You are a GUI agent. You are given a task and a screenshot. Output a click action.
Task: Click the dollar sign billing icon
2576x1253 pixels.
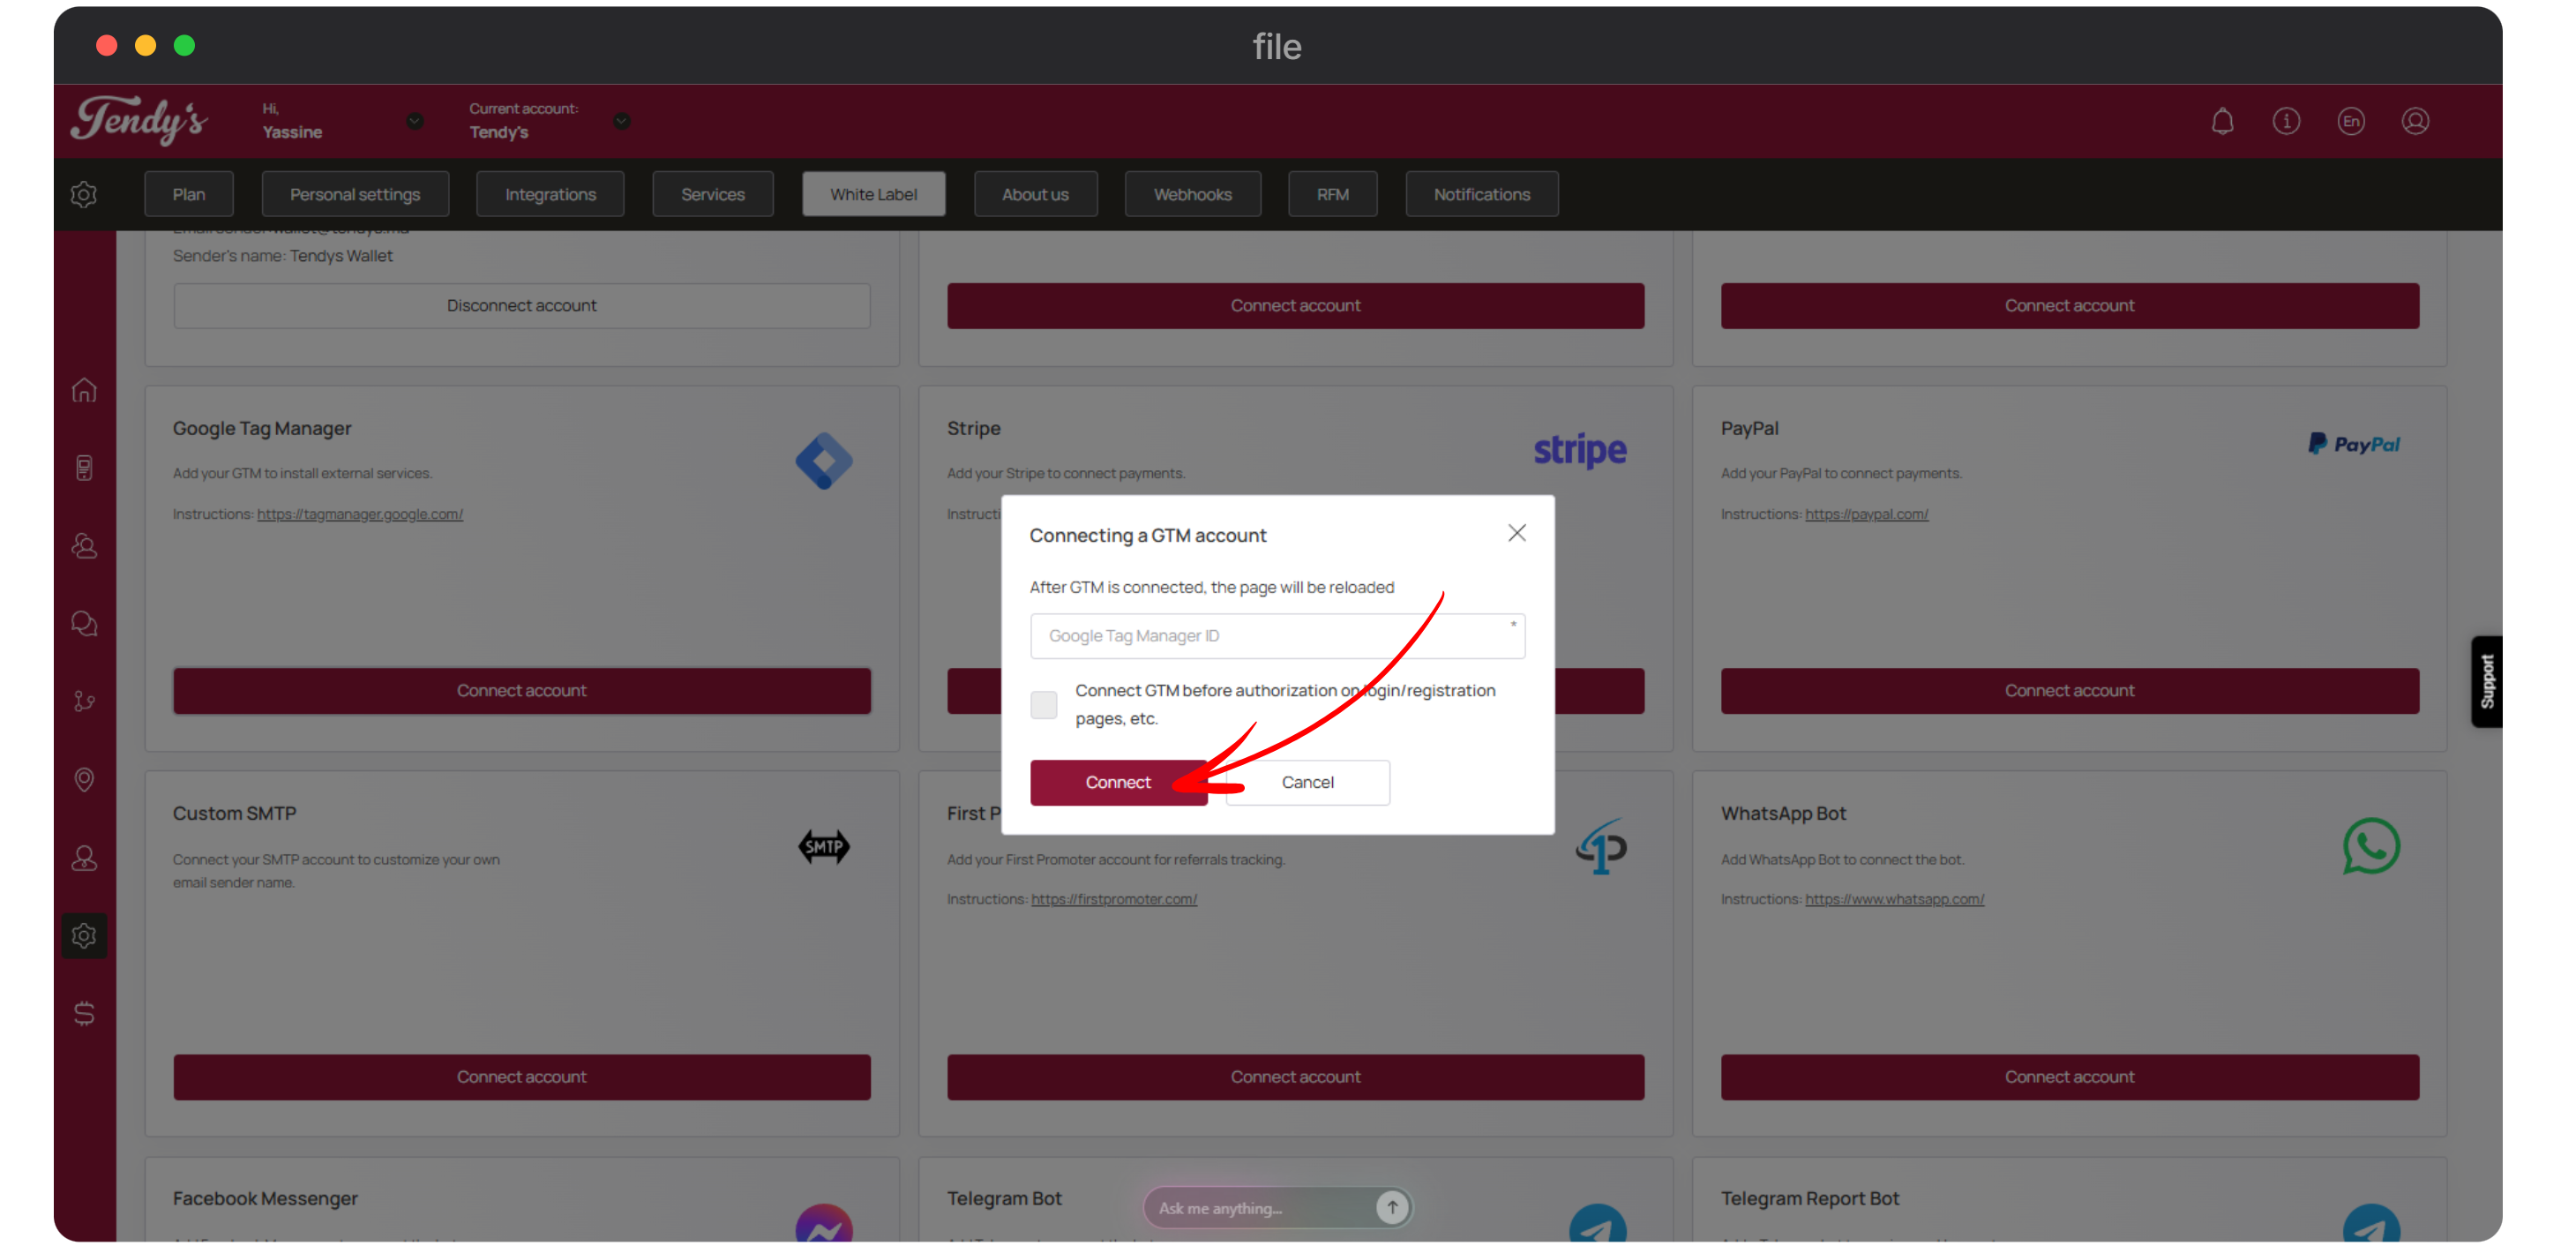tap(84, 1013)
